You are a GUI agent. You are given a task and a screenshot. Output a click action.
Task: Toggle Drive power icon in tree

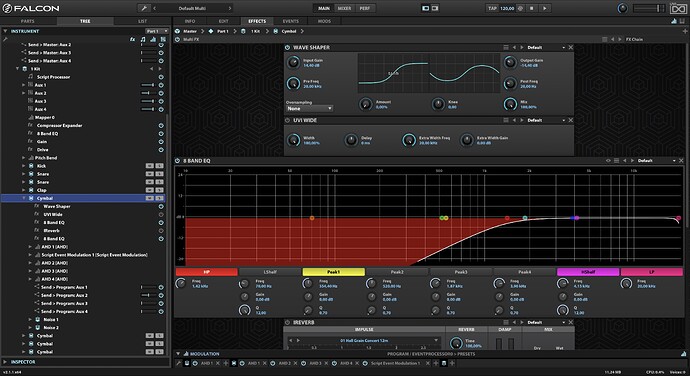[x=161, y=150]
